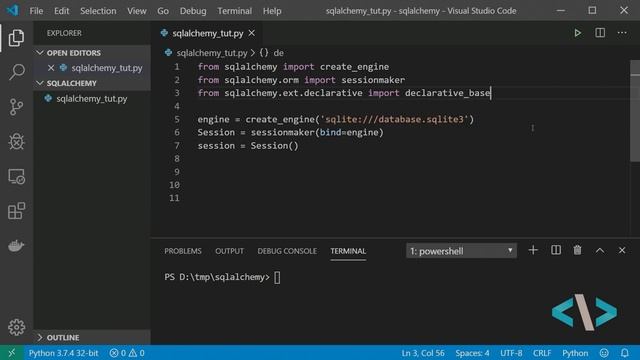Open the Terminal menu
The width and height of the screenshot is (640, 360).
pos(234,11)
